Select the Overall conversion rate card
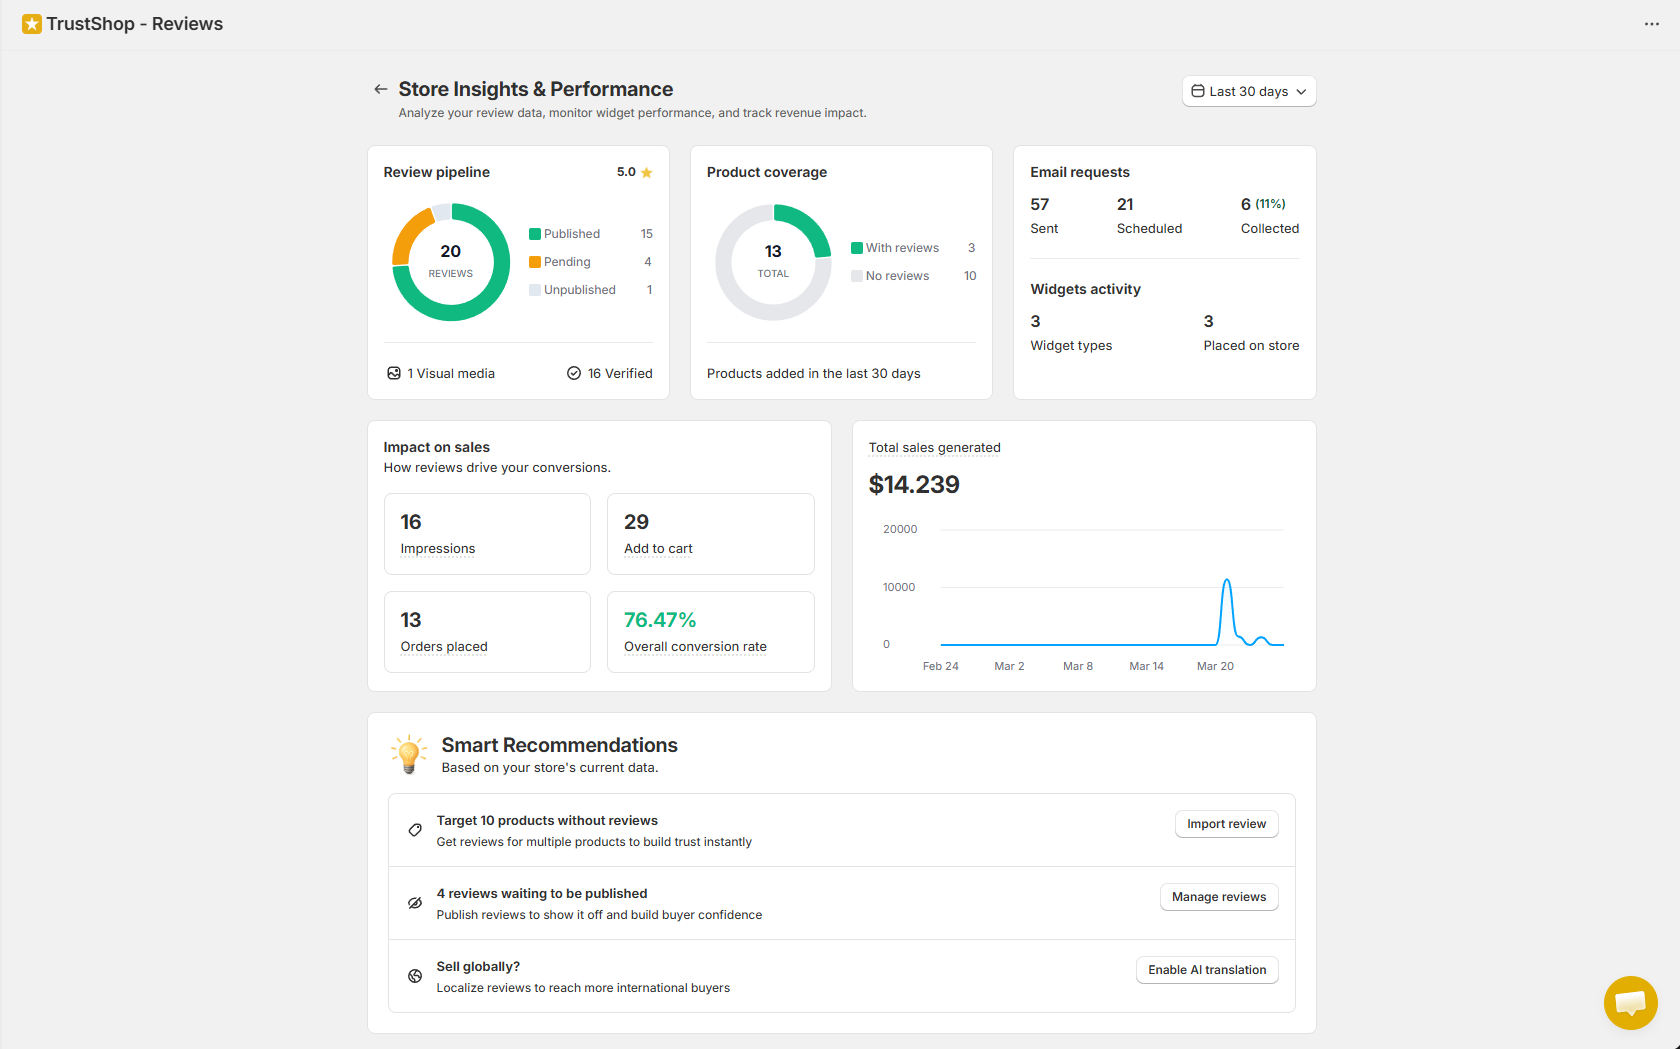The height and width of the screenshot is (1049, 1680). coord(710,632)
